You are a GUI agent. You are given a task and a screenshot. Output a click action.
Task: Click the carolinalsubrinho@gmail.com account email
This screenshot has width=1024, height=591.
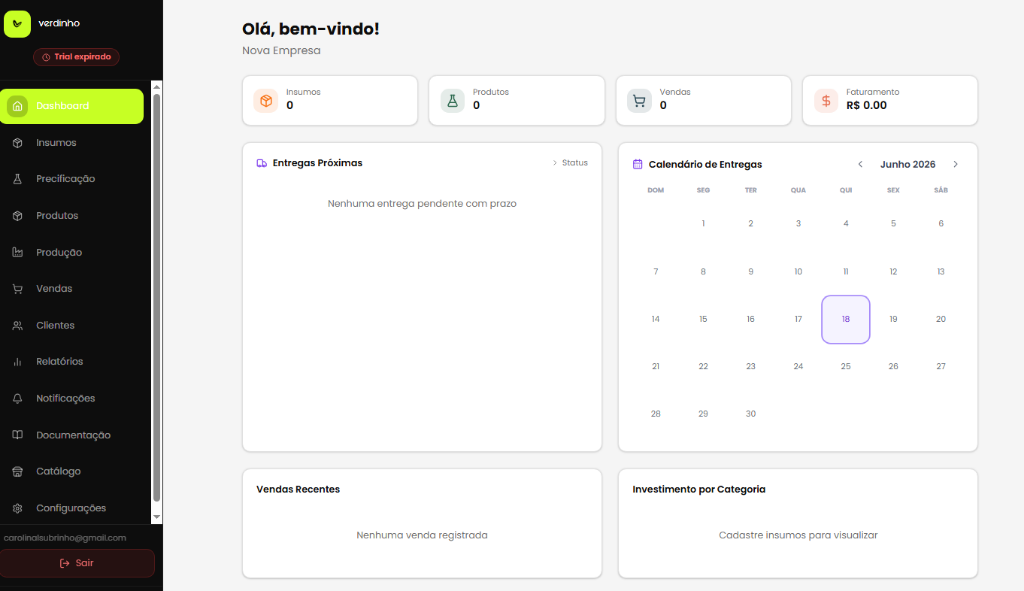65,538
